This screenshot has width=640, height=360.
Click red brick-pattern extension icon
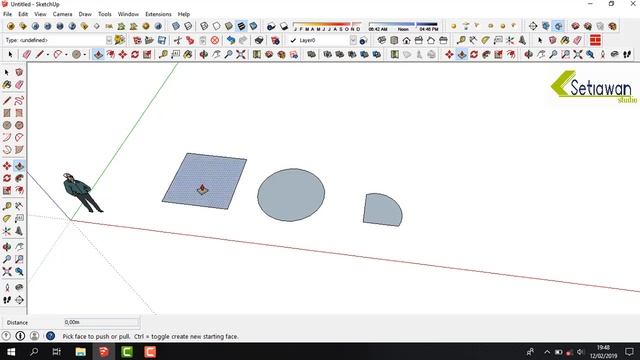pos(596,40)
